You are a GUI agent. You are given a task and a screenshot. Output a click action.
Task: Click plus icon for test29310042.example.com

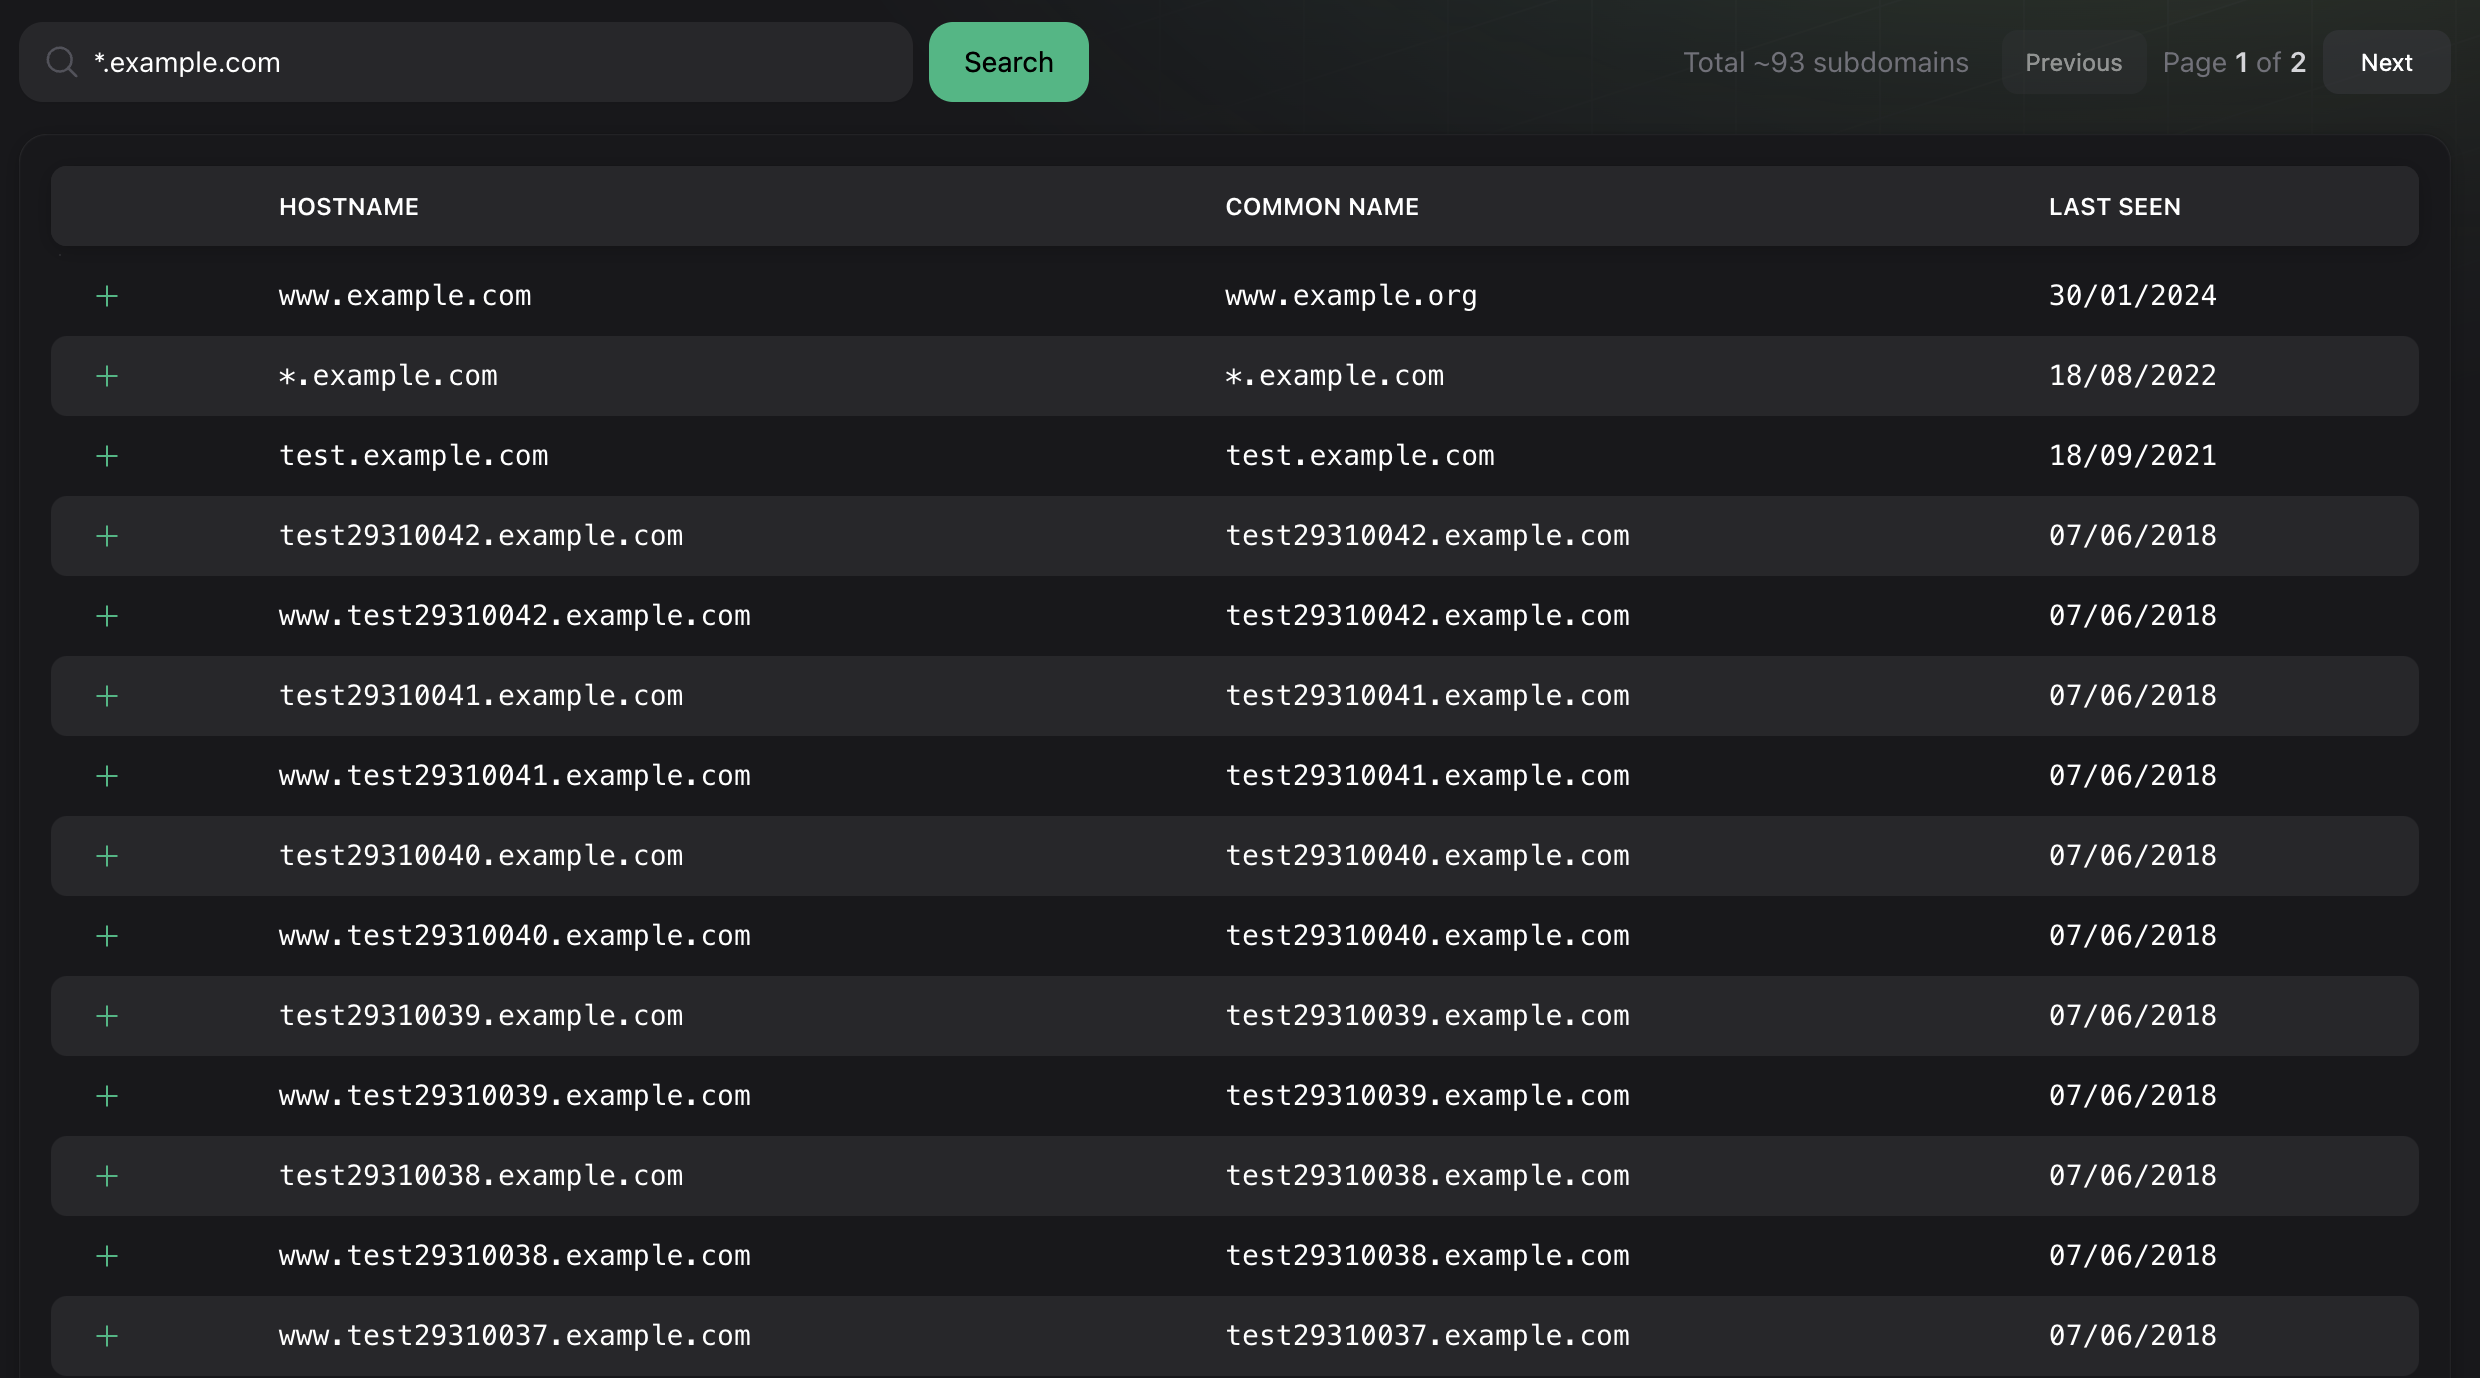[x=107, y=536]
